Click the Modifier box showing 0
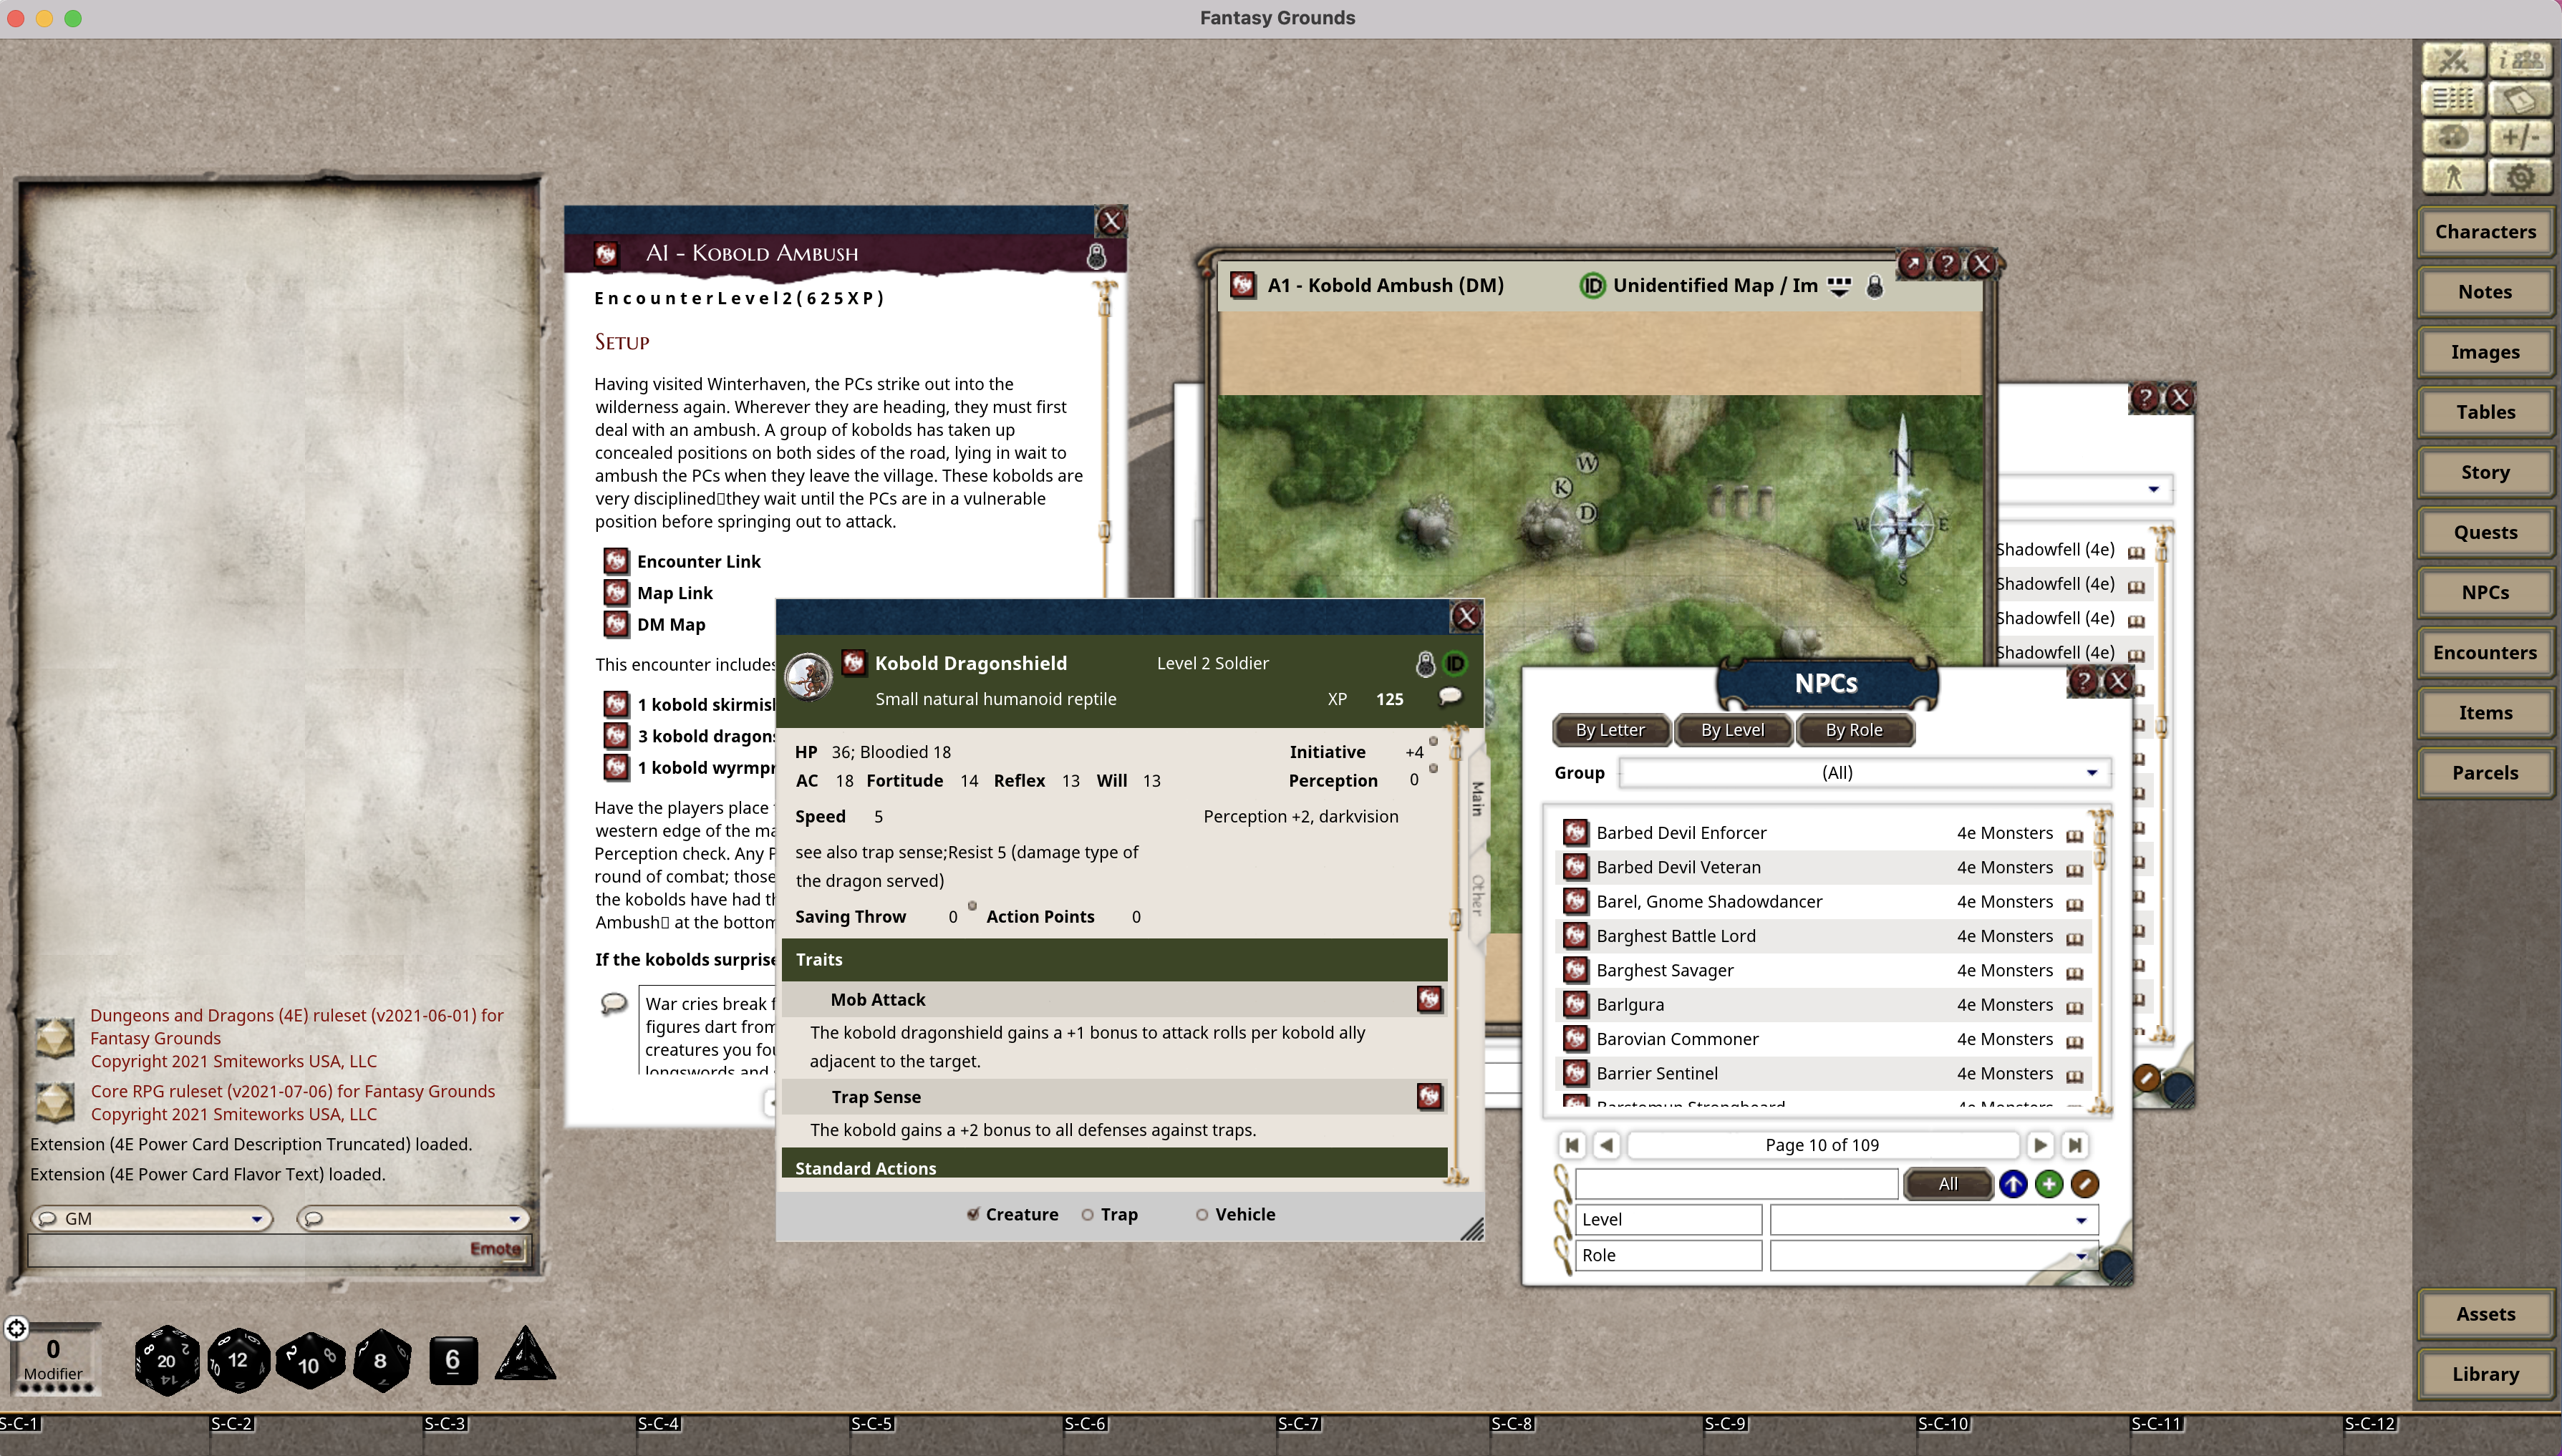The height and width of the screenshot is (1456, 2562). (53, 1358)
